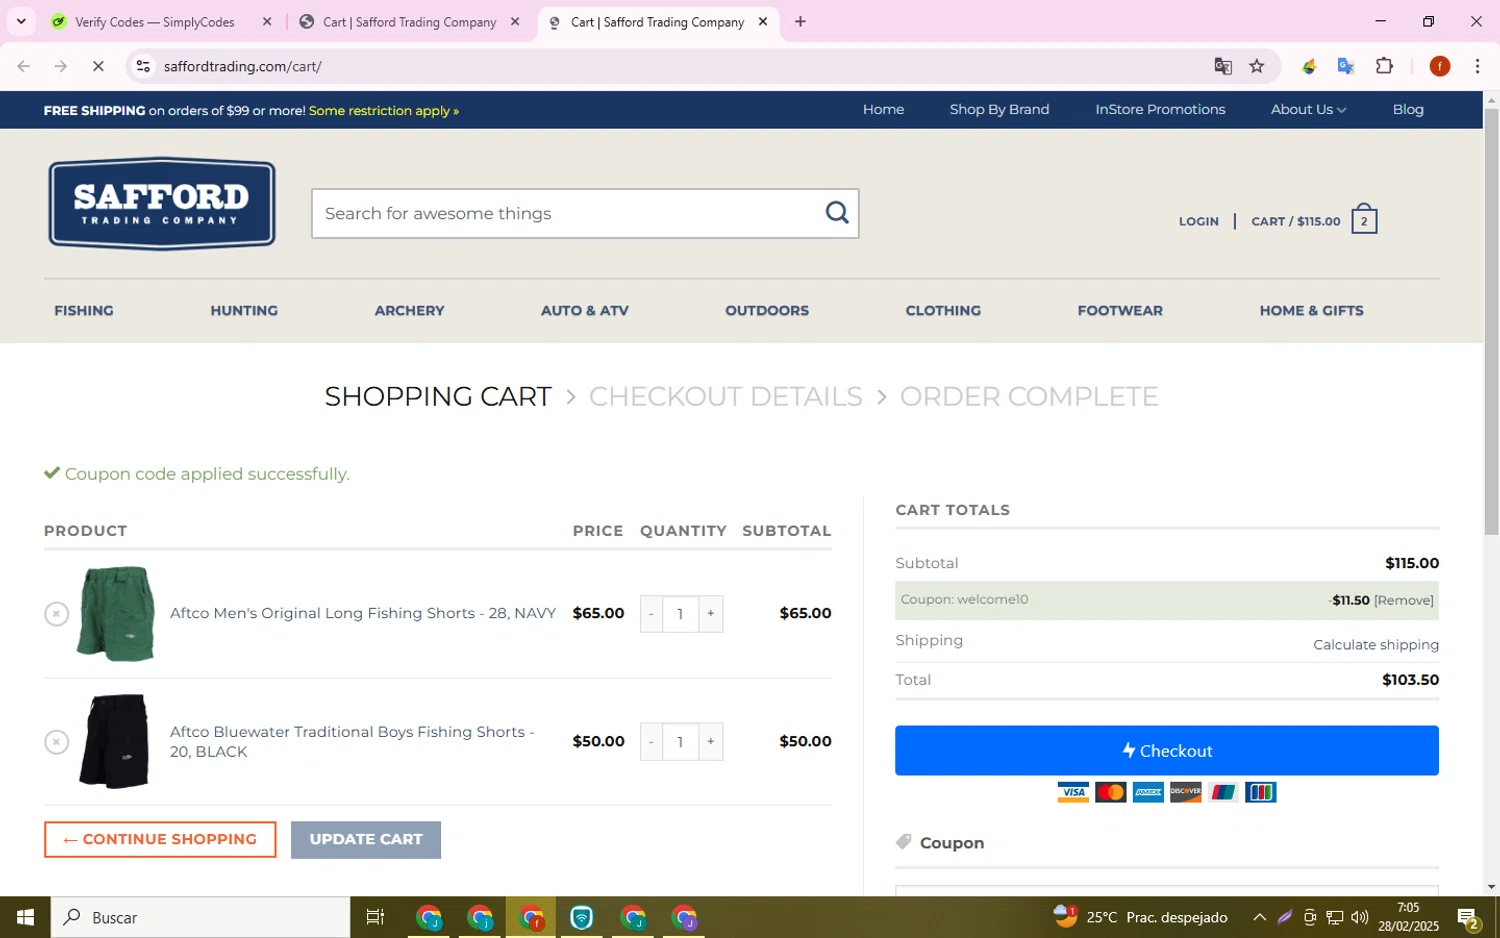The image size is (1500, 938).
Task: Go to Home in top navigation
Action: tap(883, 109)
